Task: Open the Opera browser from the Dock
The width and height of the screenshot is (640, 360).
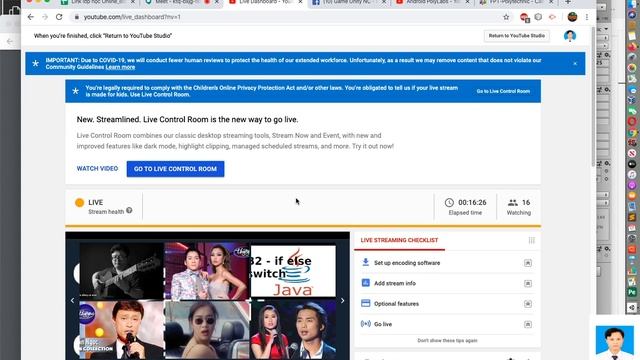Action: pyautogui.click(x=632, y=122)
